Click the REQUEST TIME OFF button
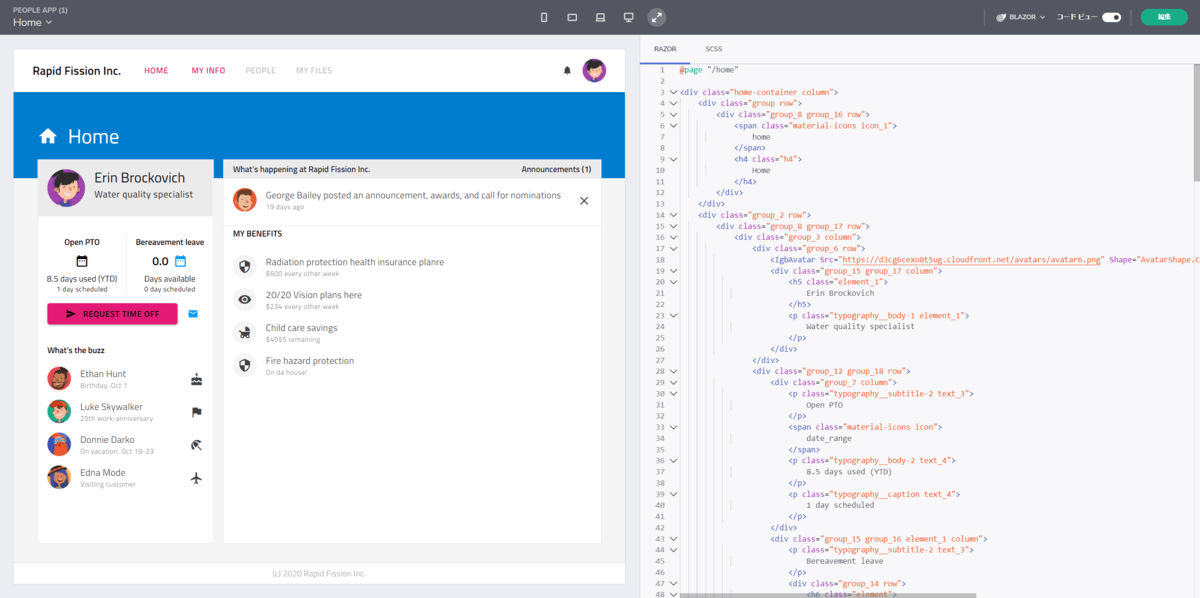This screenshot has height=598, width=1200. click(x=112, y=314)
